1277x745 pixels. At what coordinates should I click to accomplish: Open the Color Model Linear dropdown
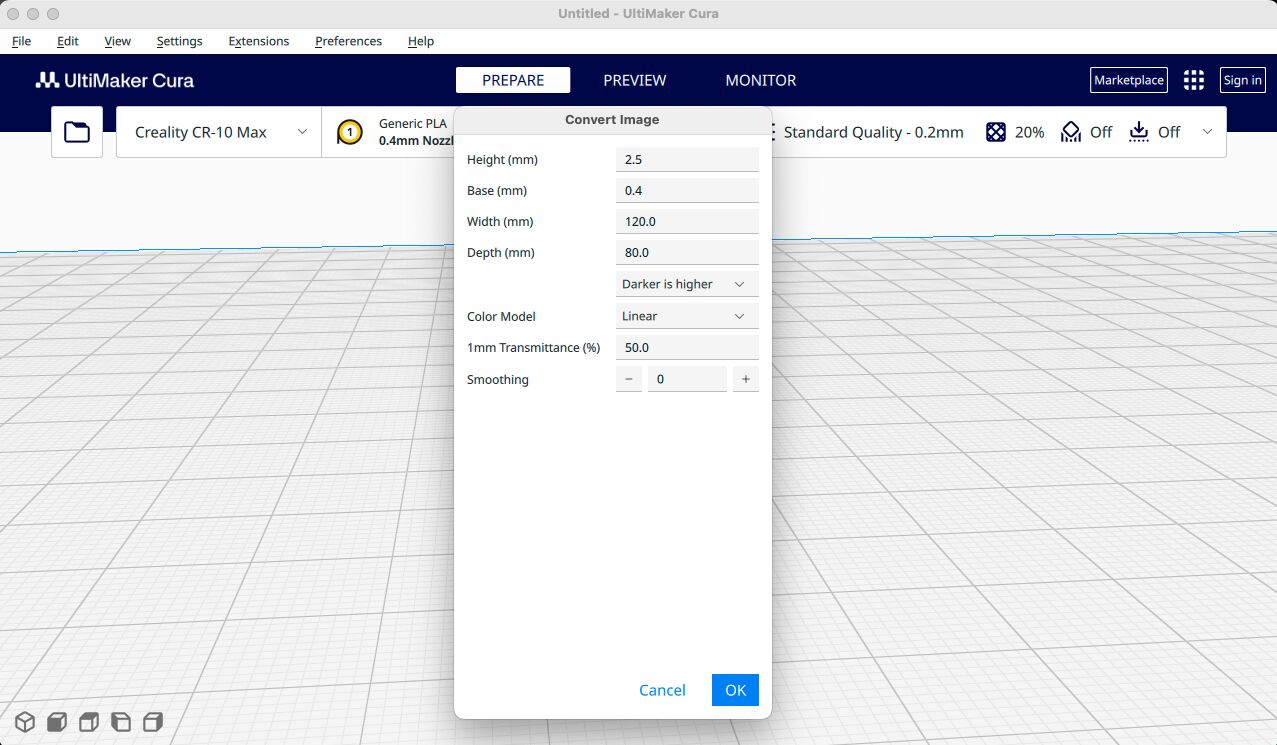(x=687, y=316)
